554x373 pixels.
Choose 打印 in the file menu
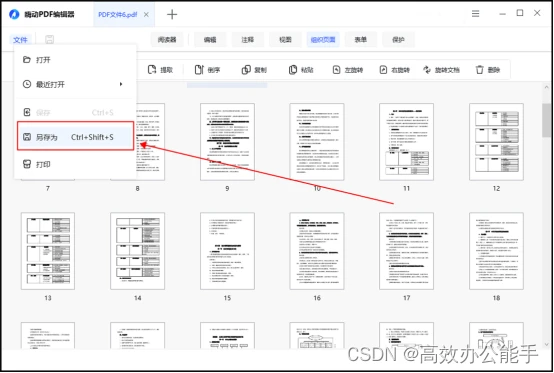pyautogui.click(x=75, y=164)
